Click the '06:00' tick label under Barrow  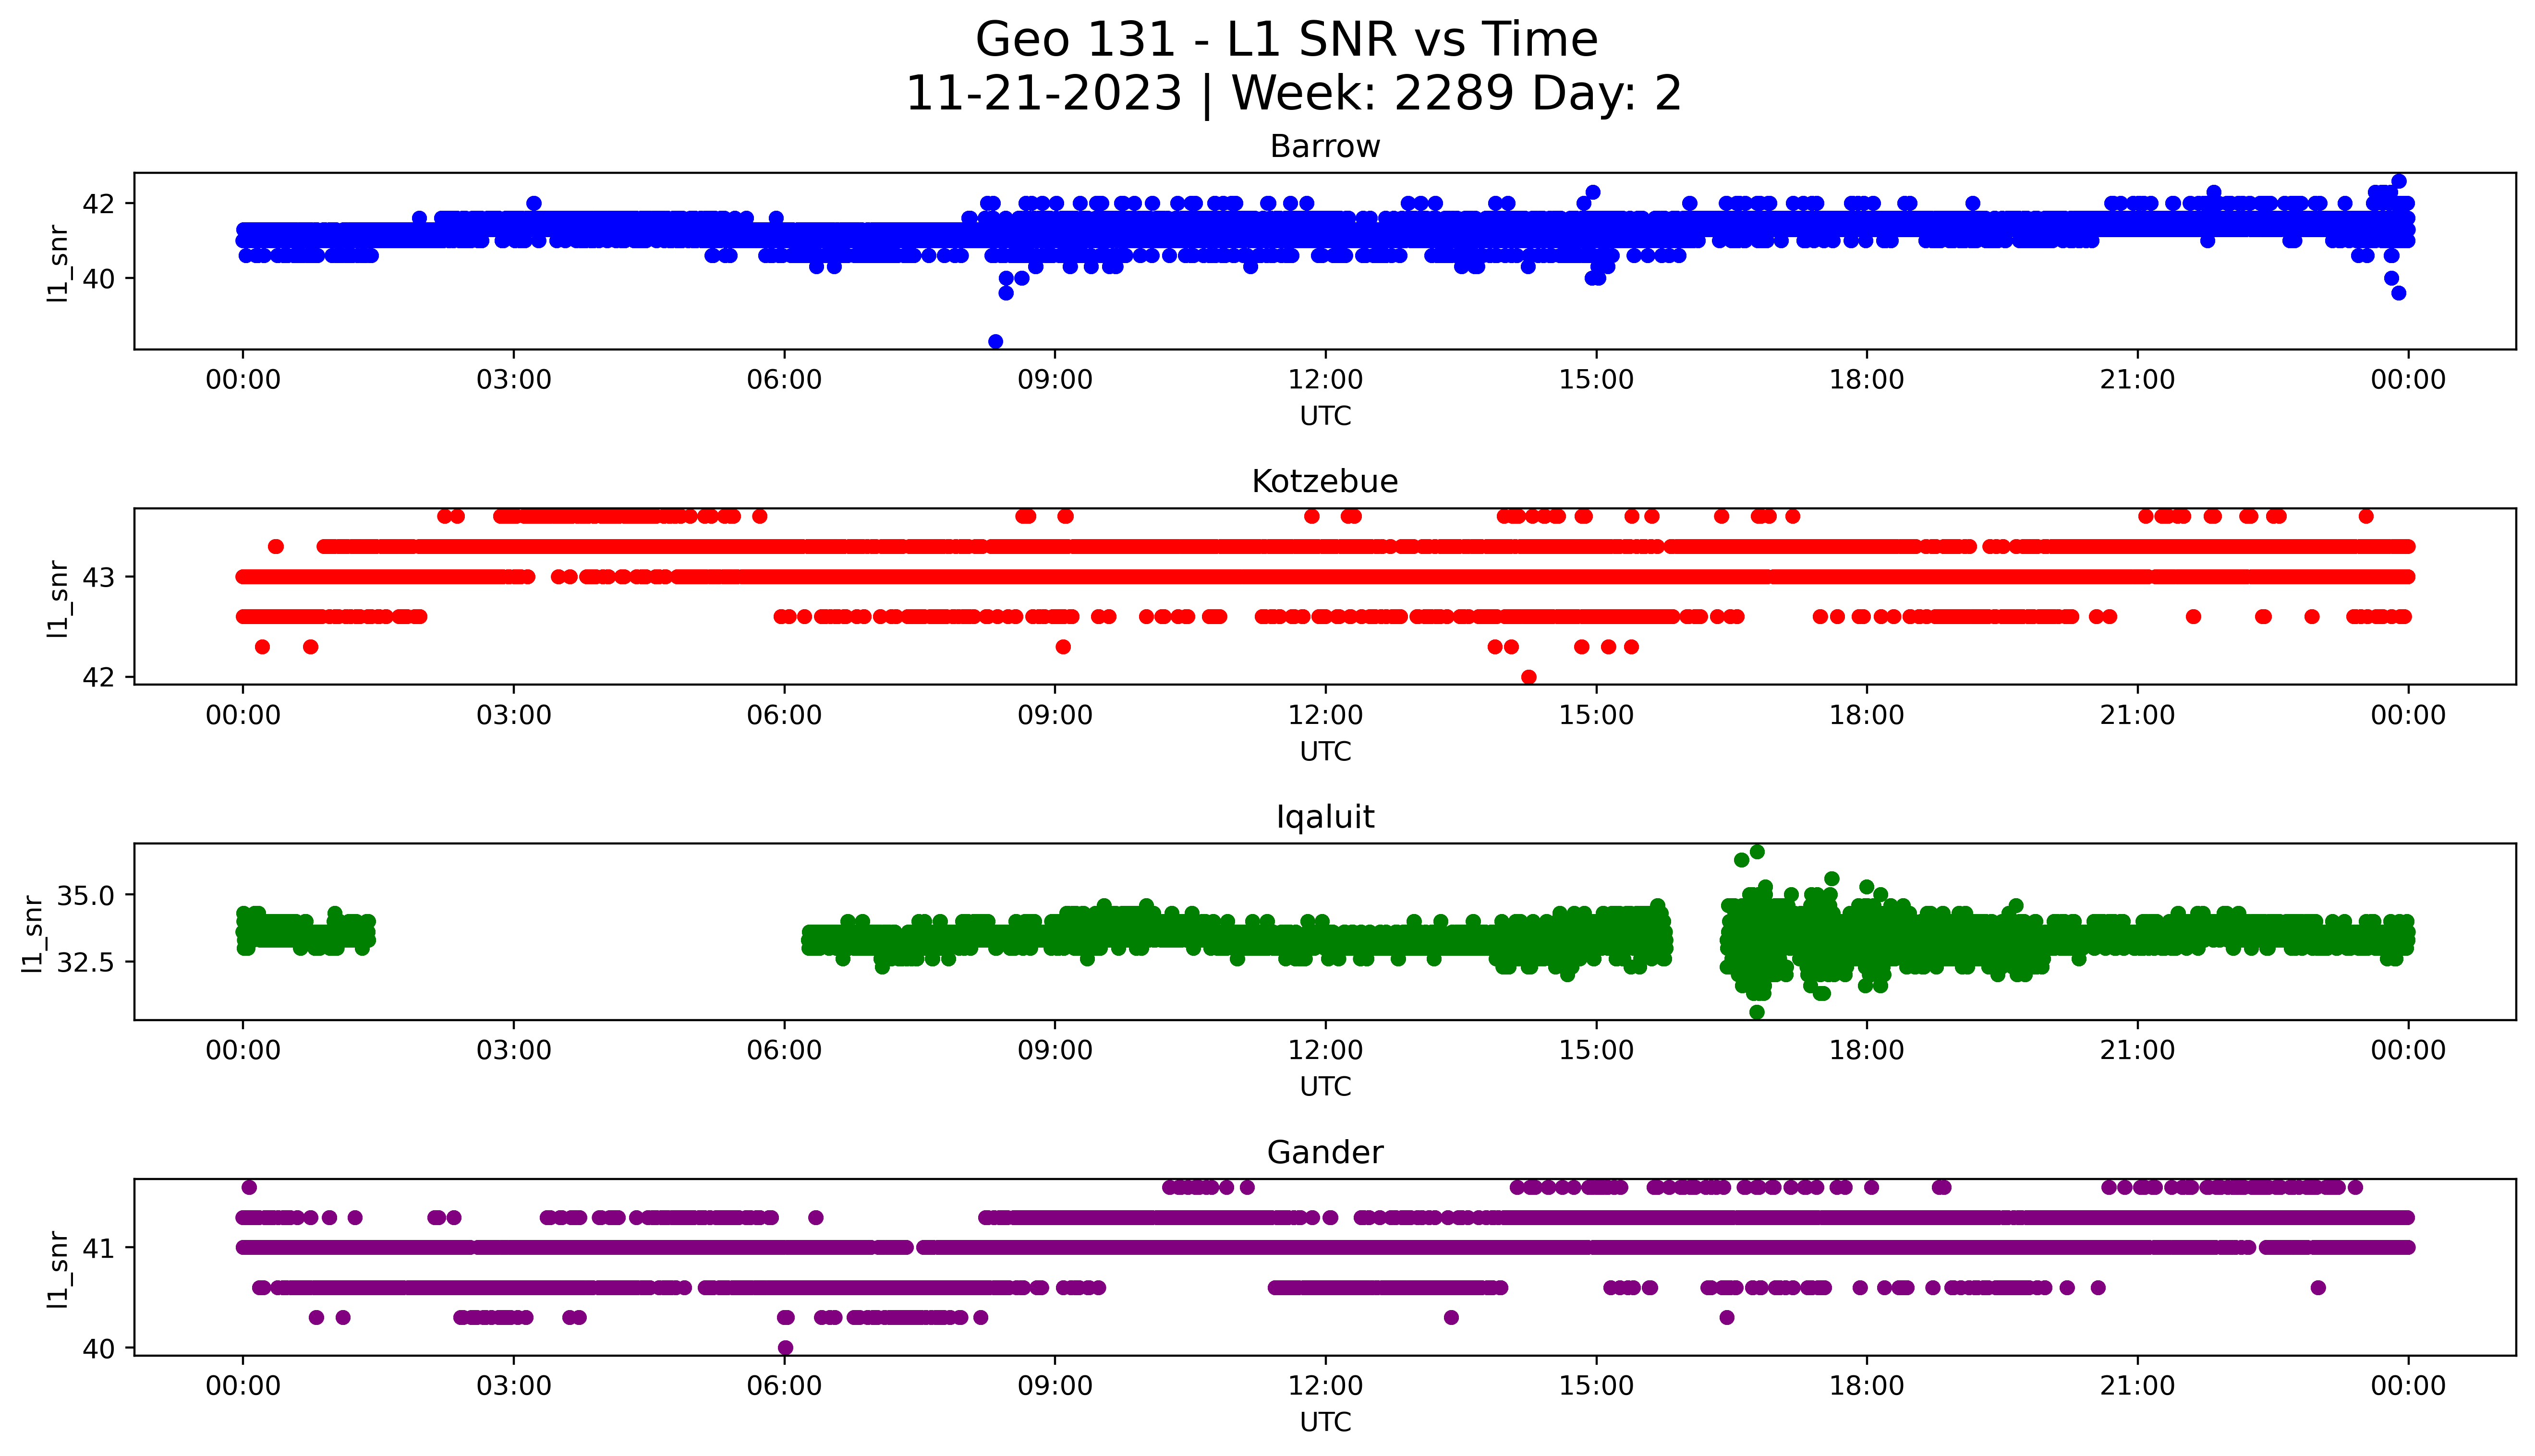785,380
